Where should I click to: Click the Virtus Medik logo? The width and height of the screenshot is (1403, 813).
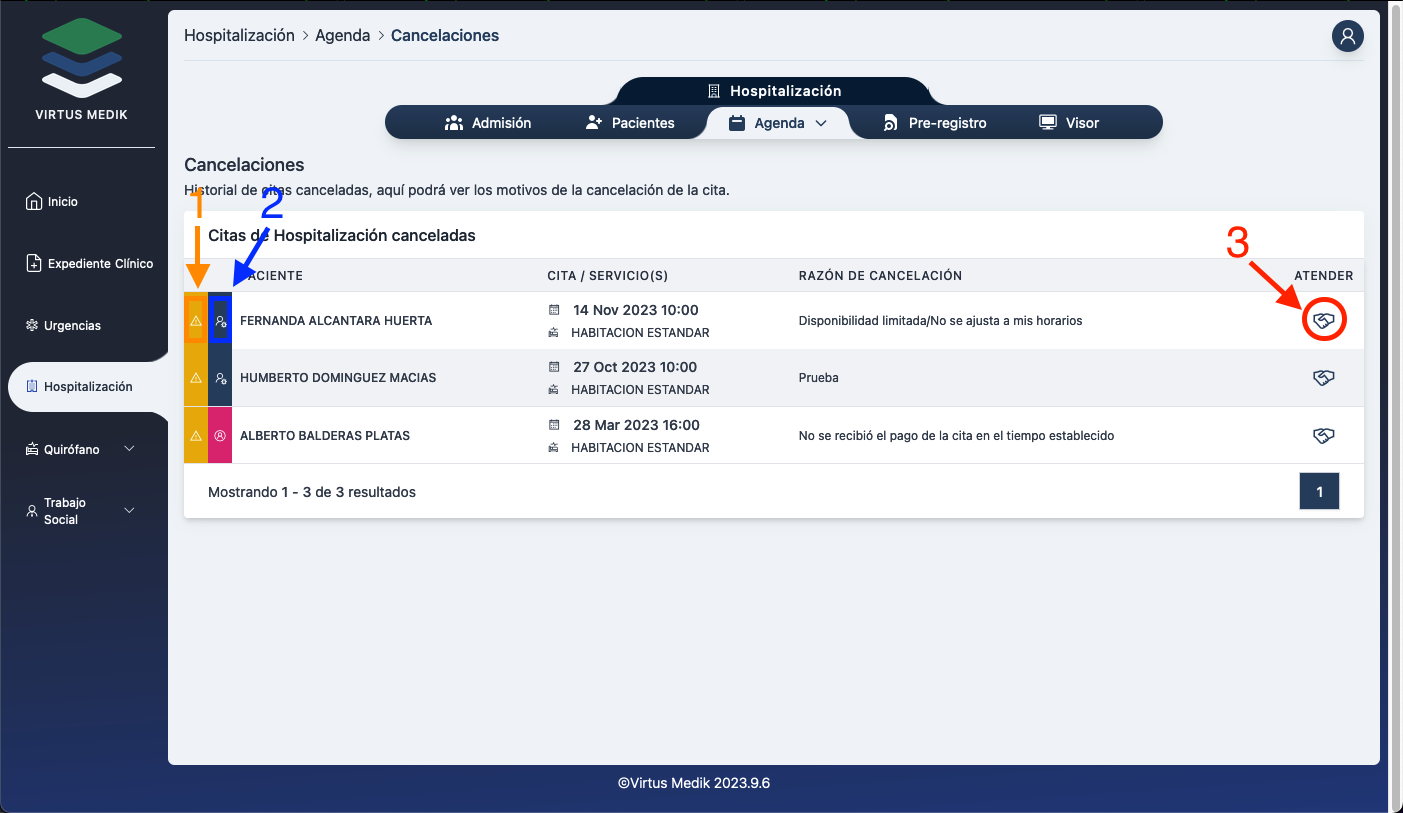(x=82, y=62)
